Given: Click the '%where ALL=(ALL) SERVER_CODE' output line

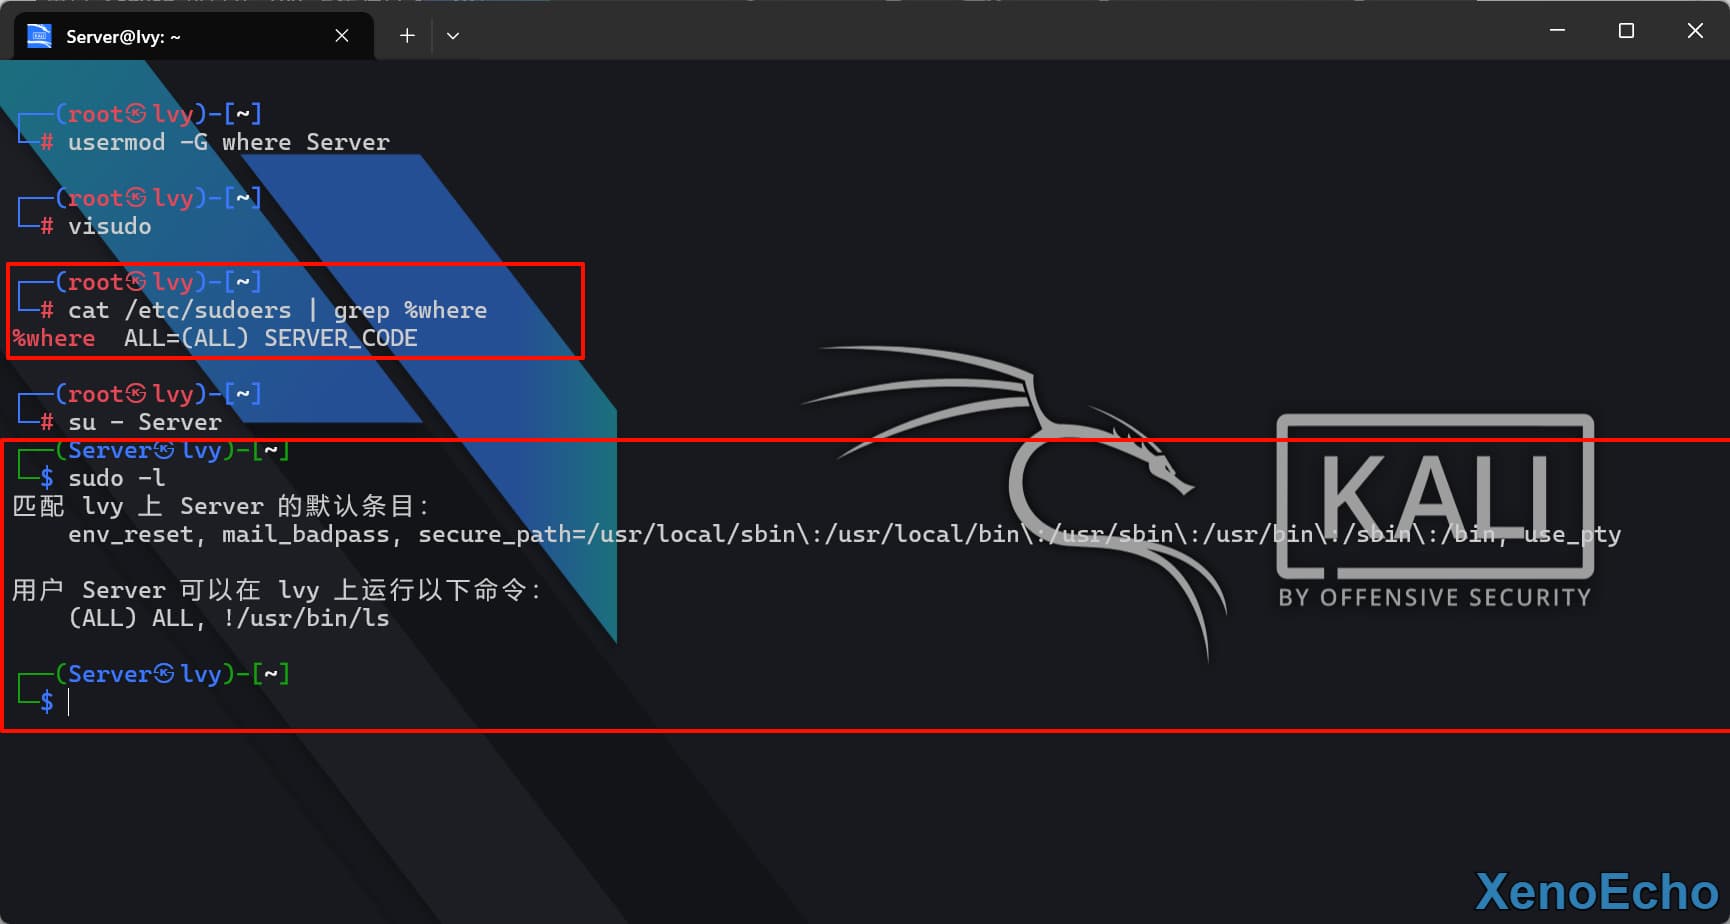Looking at the screenshot, I should point(215,338).
